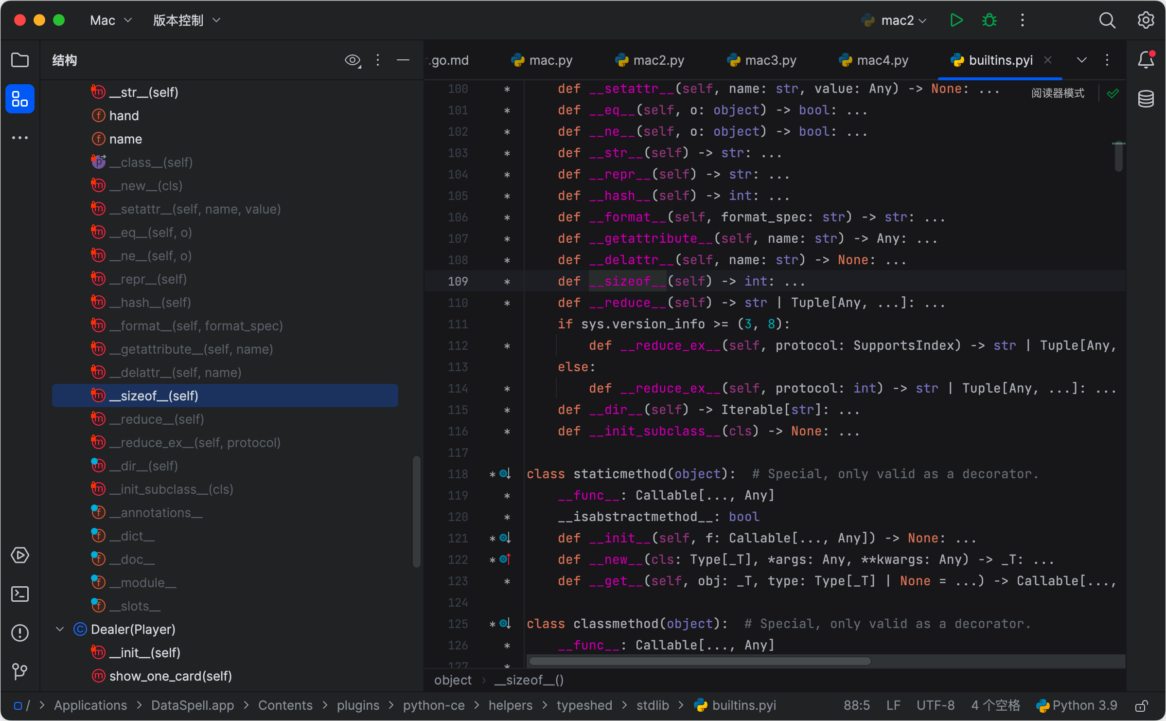Open the Project folder tool window
The height and width of the screenshot is (721, 1166).
coord(20,60)
